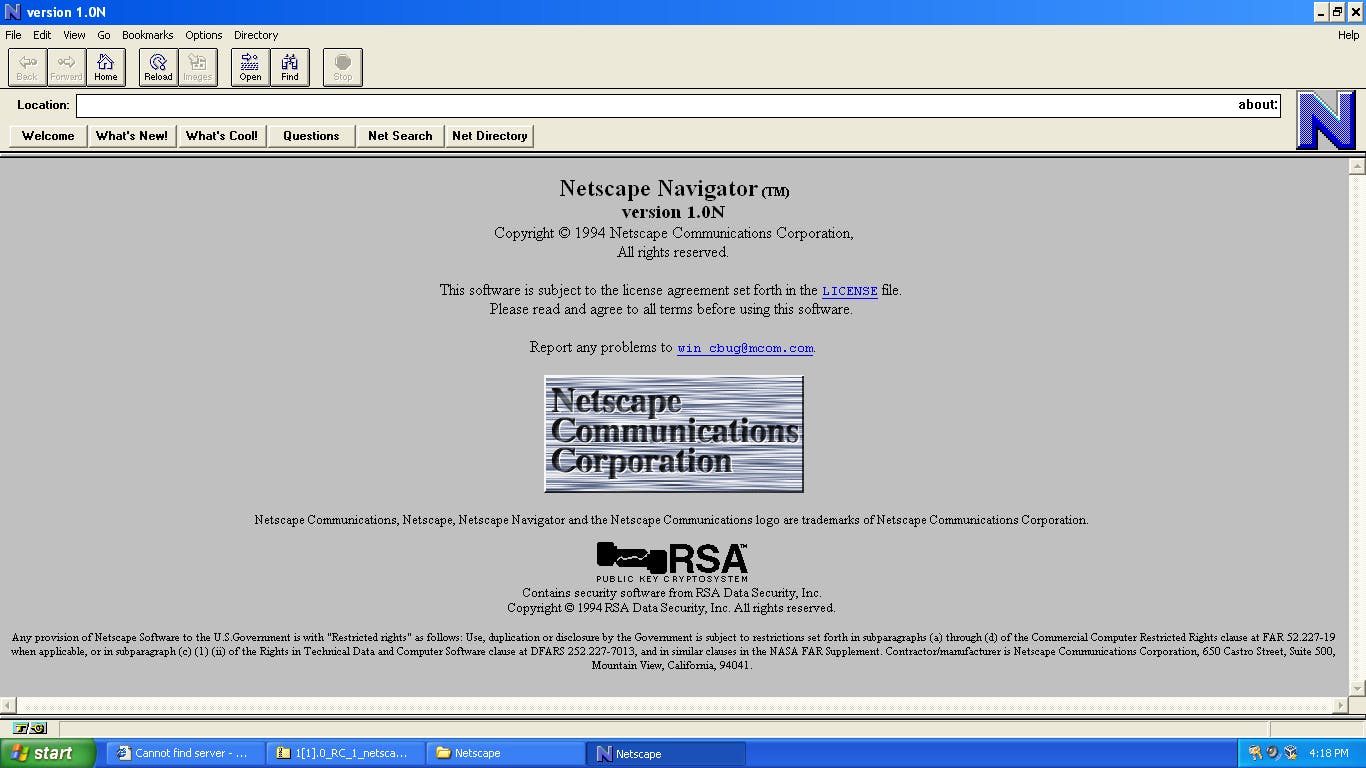
Task: Open the View menu
Action: click(75, 35)
